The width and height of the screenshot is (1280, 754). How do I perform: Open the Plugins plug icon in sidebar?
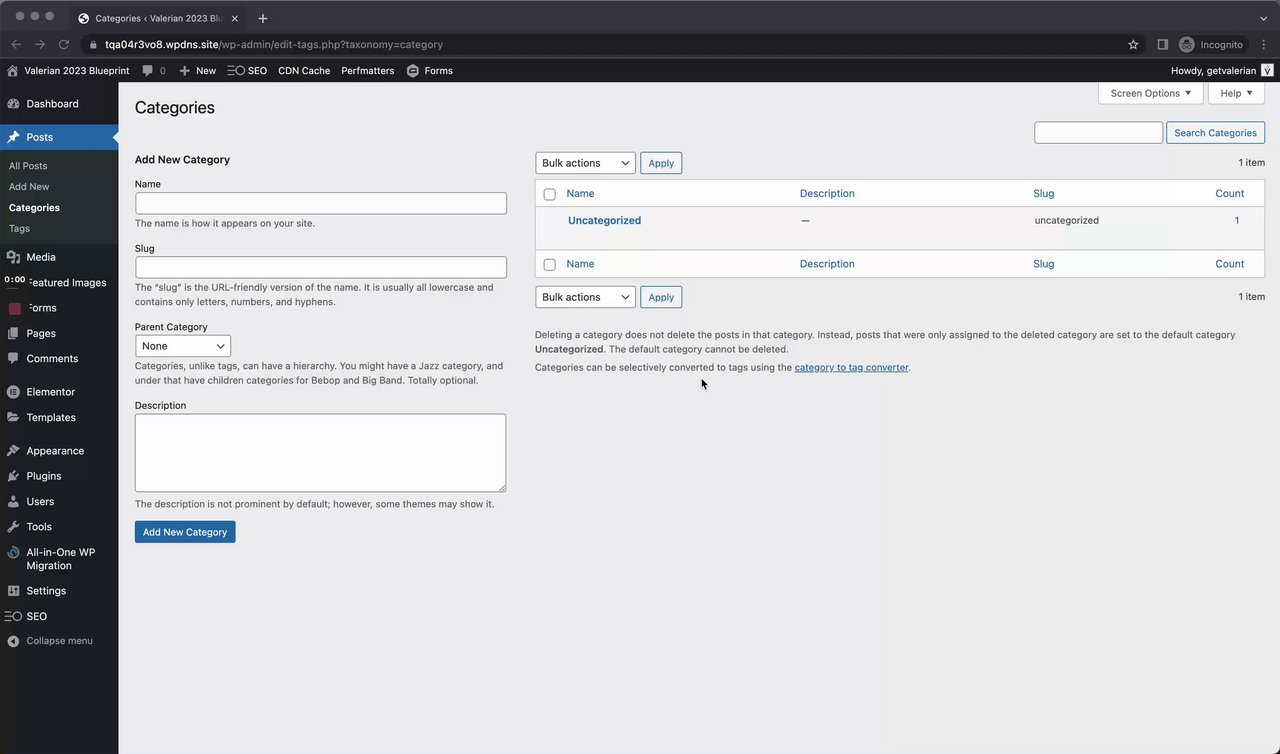click(x=13, y=476)
